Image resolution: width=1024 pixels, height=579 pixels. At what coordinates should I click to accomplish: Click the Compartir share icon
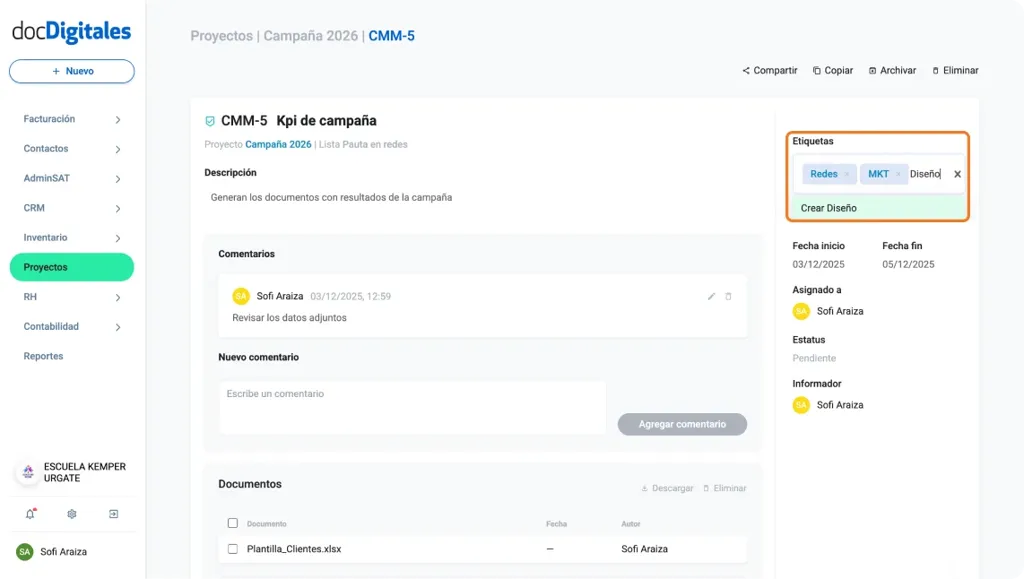(746, 70)
